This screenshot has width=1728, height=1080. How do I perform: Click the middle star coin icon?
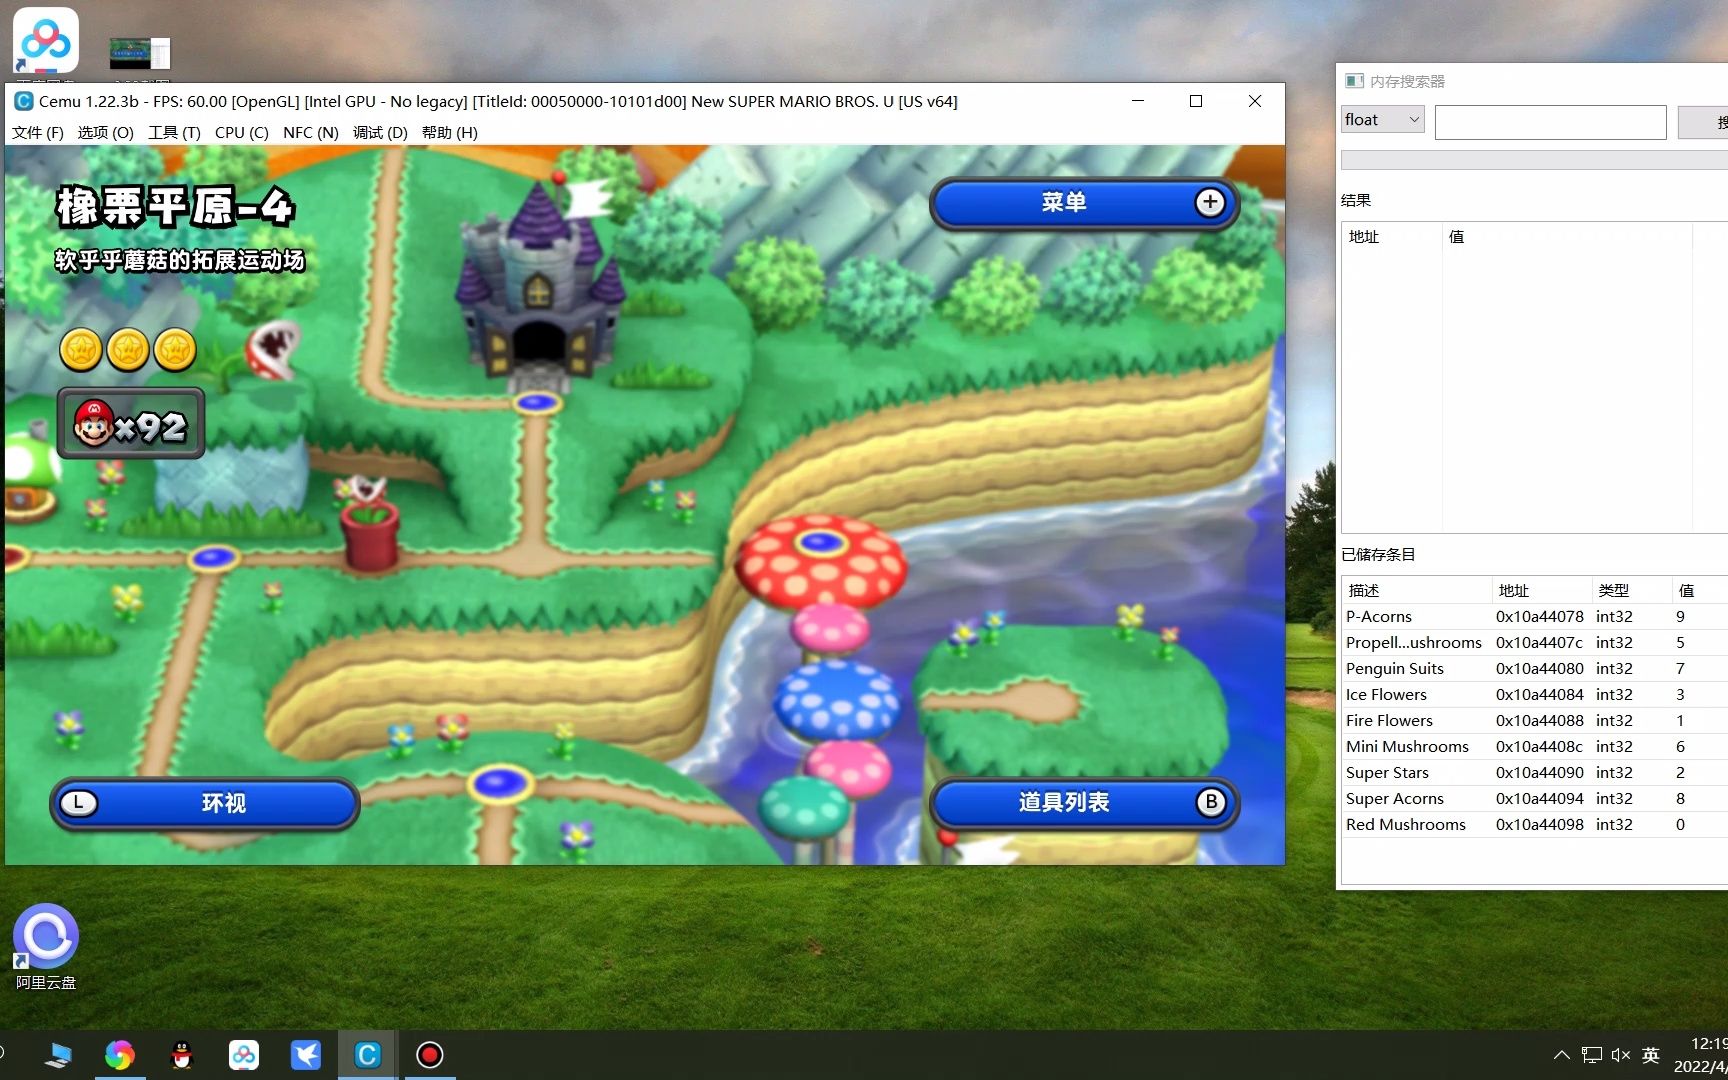coord(128,350)
